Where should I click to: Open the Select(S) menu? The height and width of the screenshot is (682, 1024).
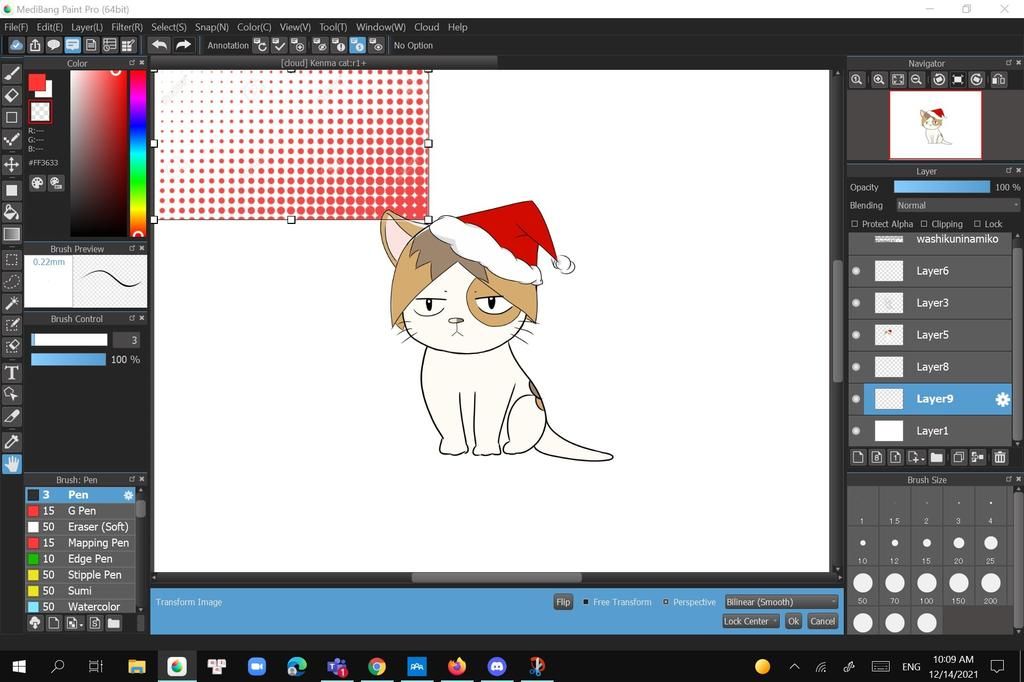(x=168, y=27)
